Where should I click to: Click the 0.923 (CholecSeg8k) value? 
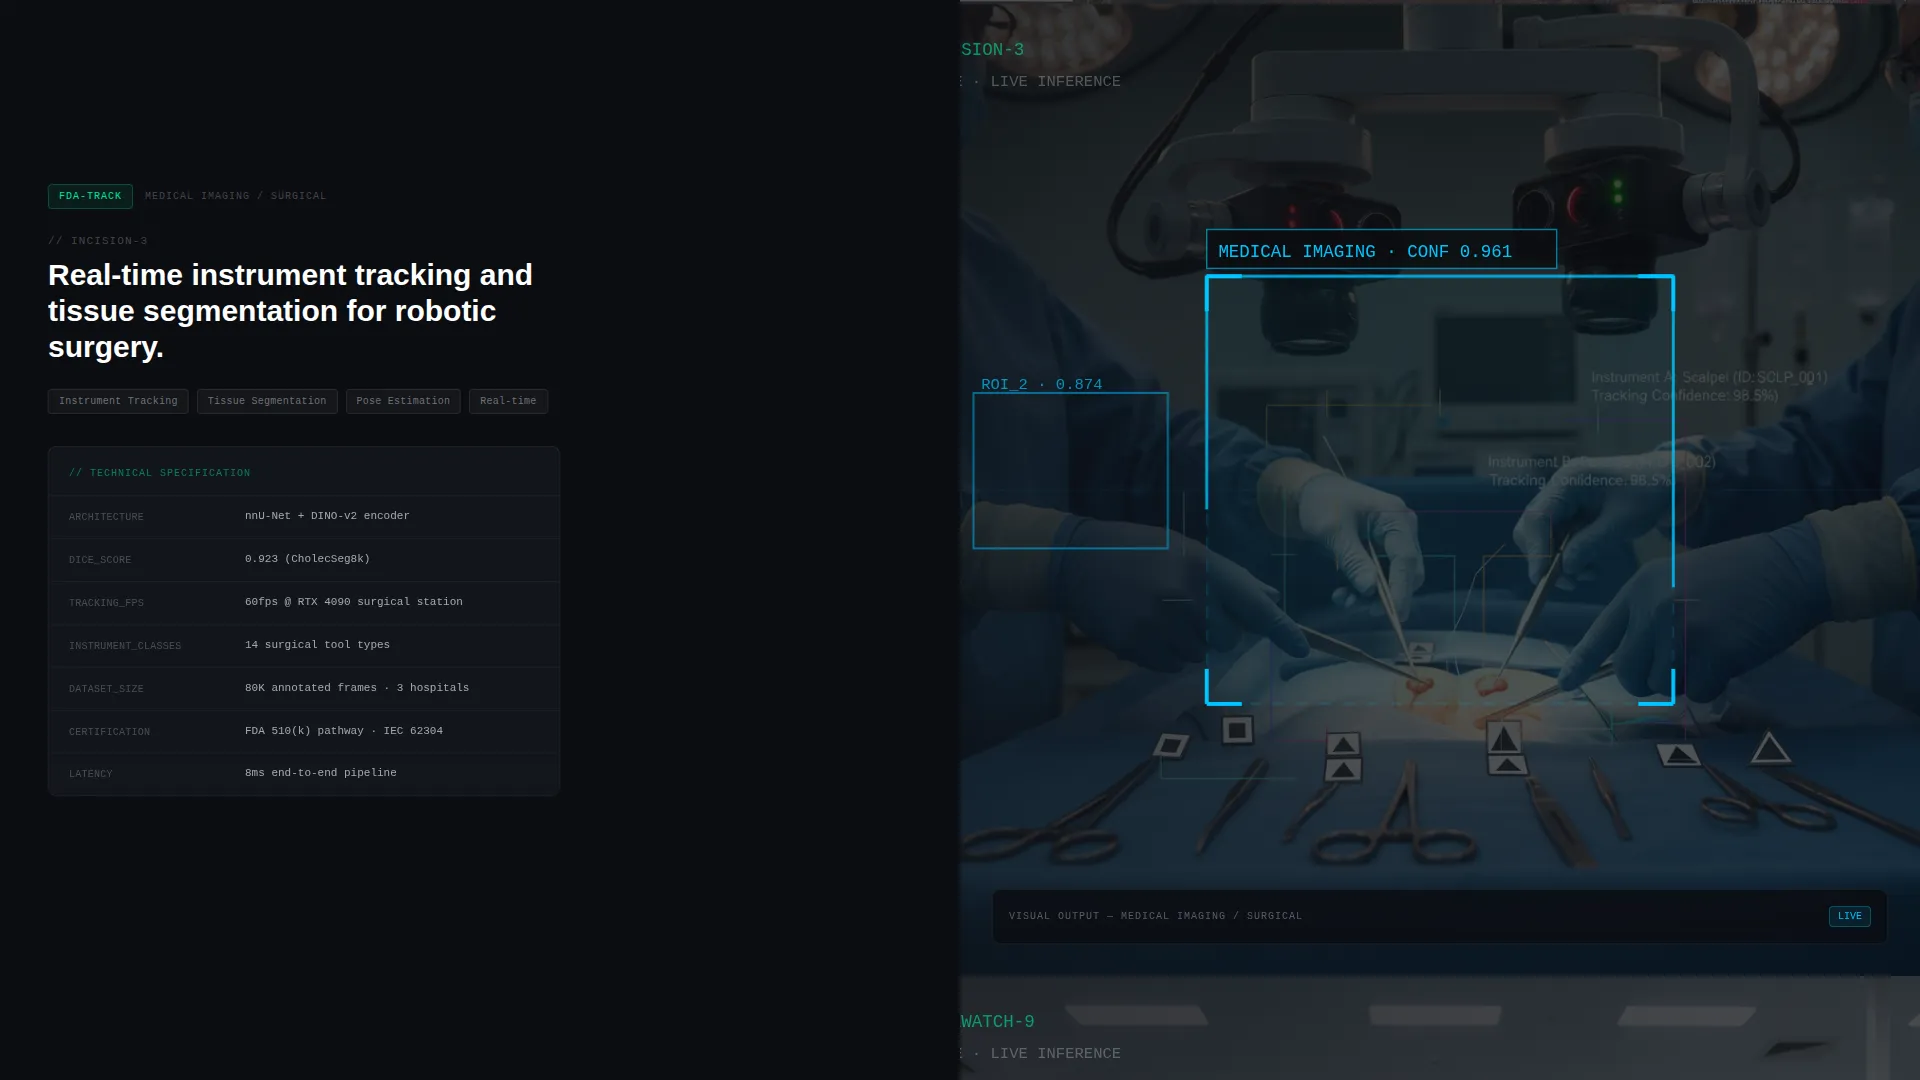(307, 559)
